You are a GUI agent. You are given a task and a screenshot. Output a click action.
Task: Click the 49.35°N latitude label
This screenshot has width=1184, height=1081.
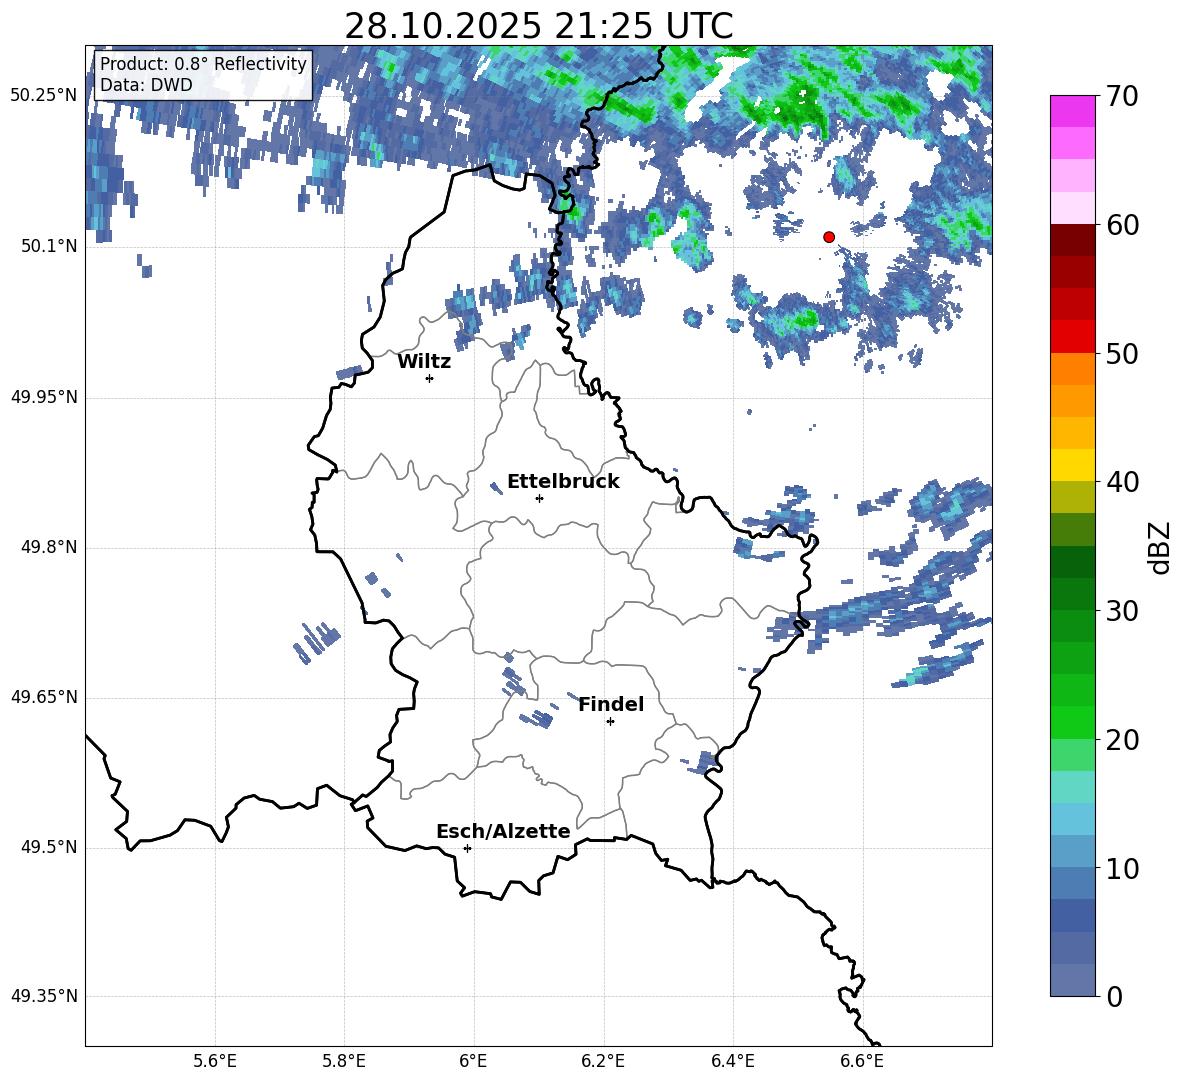[x=44, y=996]
